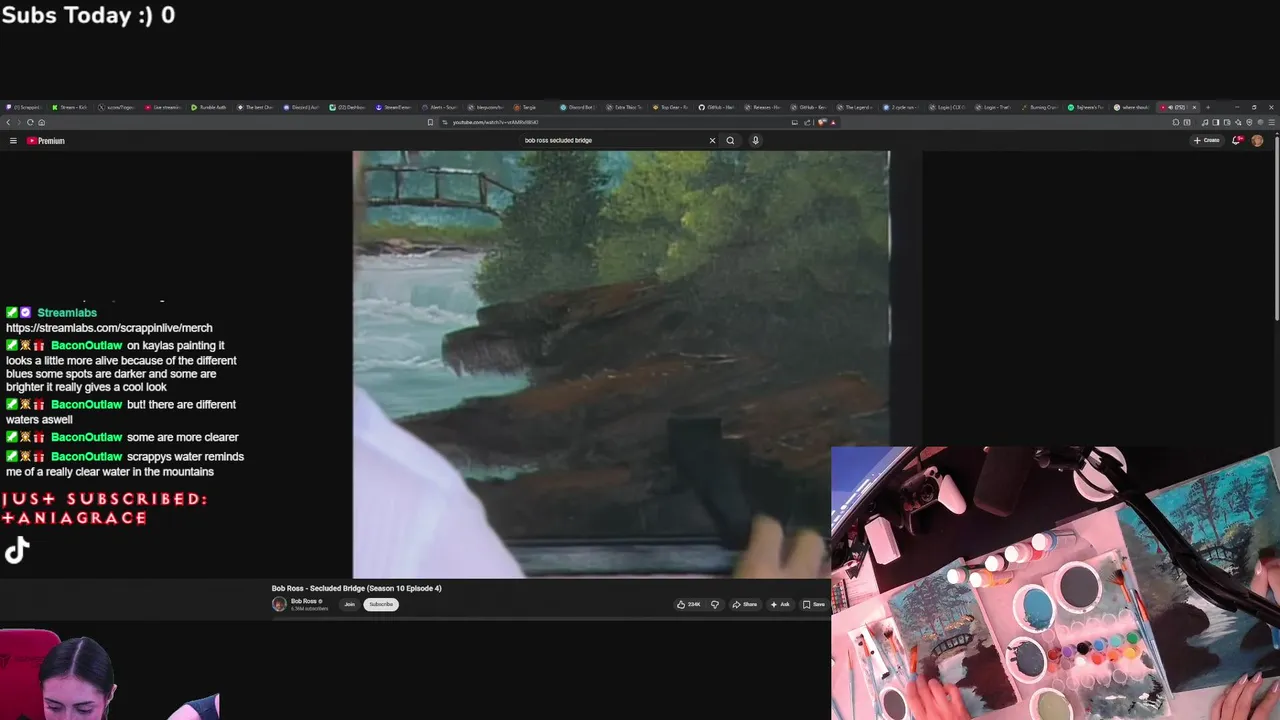This screenshot has width=1280, height=720.
Task: Like the Bob Ross video
Action: pyautogui.click(x=688, y=604)
